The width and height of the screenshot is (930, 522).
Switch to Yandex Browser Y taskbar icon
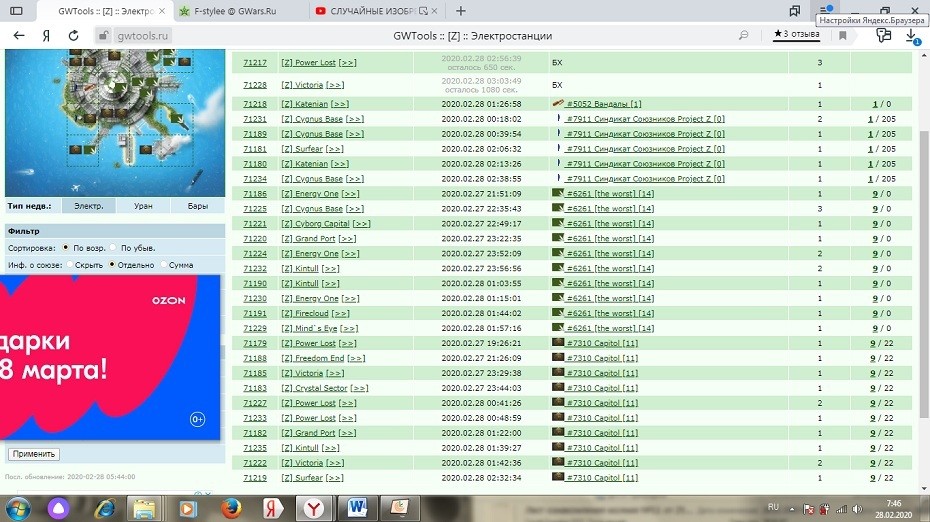pos(314,508)
